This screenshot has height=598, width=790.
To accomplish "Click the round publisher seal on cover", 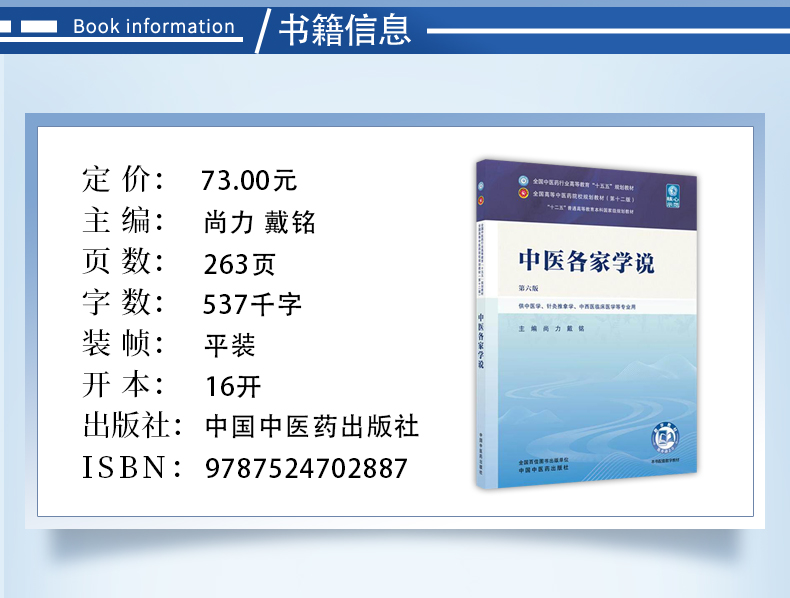I will (665, 437).
